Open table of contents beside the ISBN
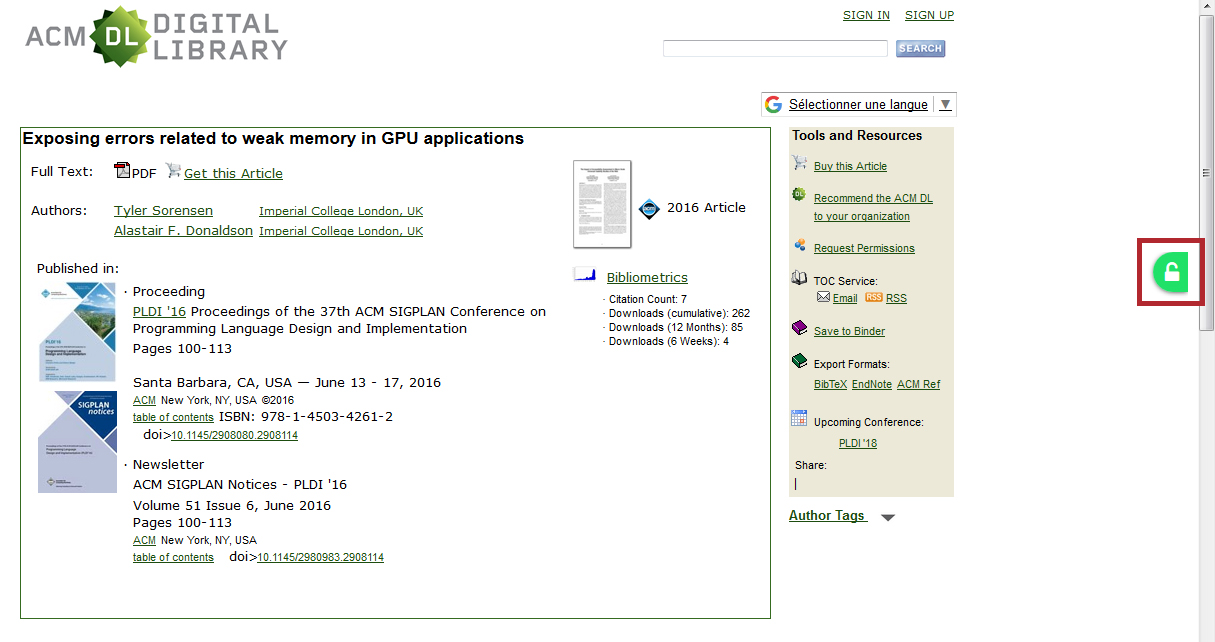The image size is (1215, 642). pyautogui.click(x=173, y=417)
